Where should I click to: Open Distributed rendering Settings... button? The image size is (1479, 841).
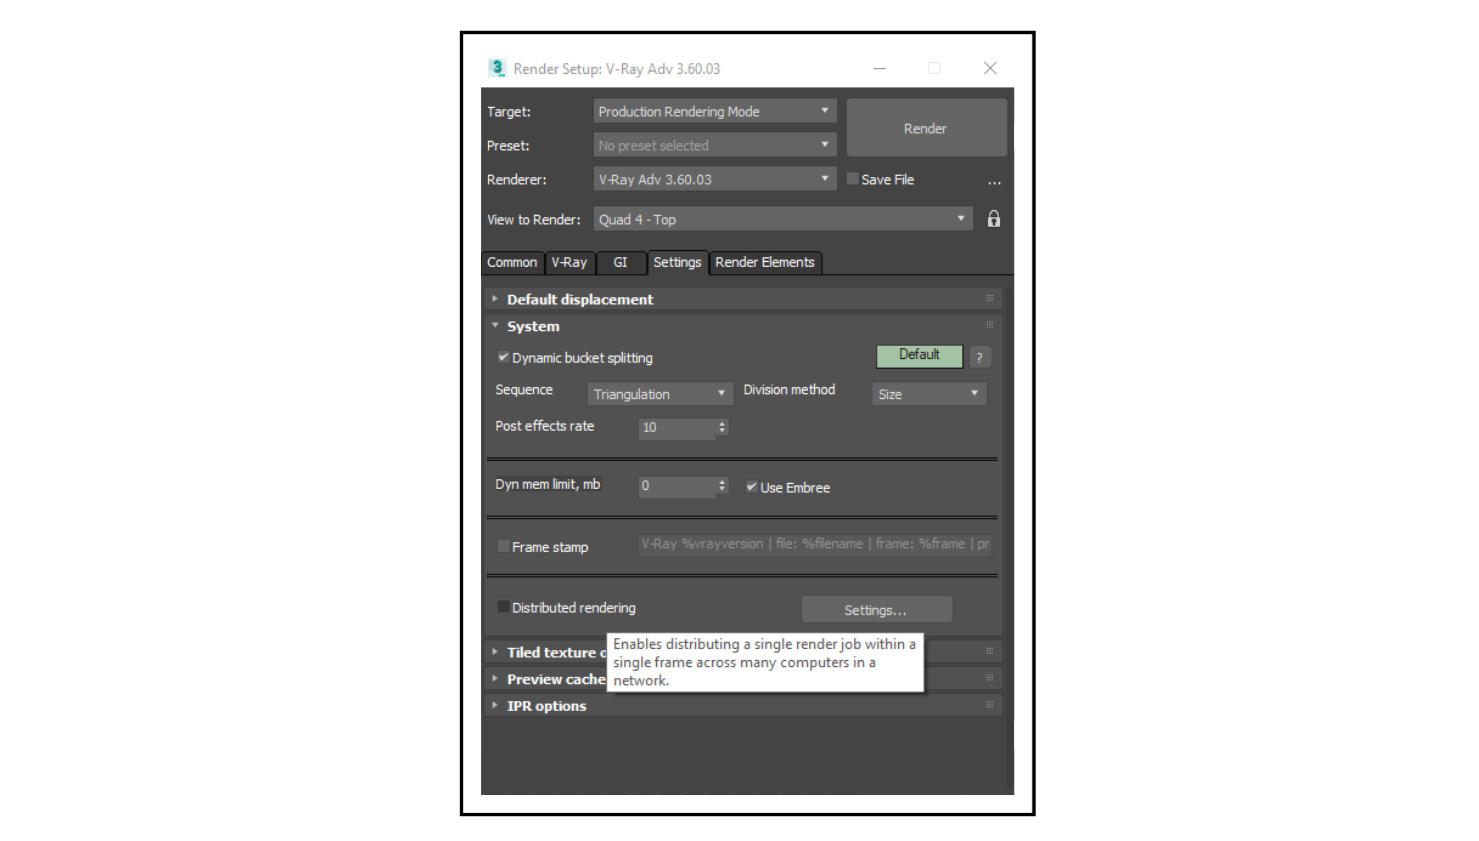click(876, 610)
